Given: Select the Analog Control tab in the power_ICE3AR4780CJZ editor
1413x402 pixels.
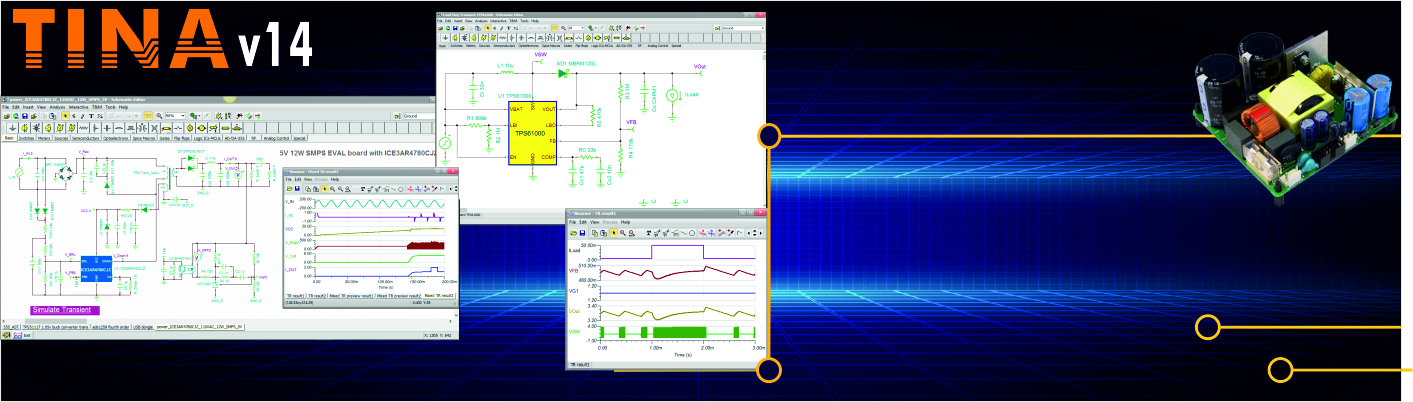Looking at the screenshot, I should click(276, 138).
